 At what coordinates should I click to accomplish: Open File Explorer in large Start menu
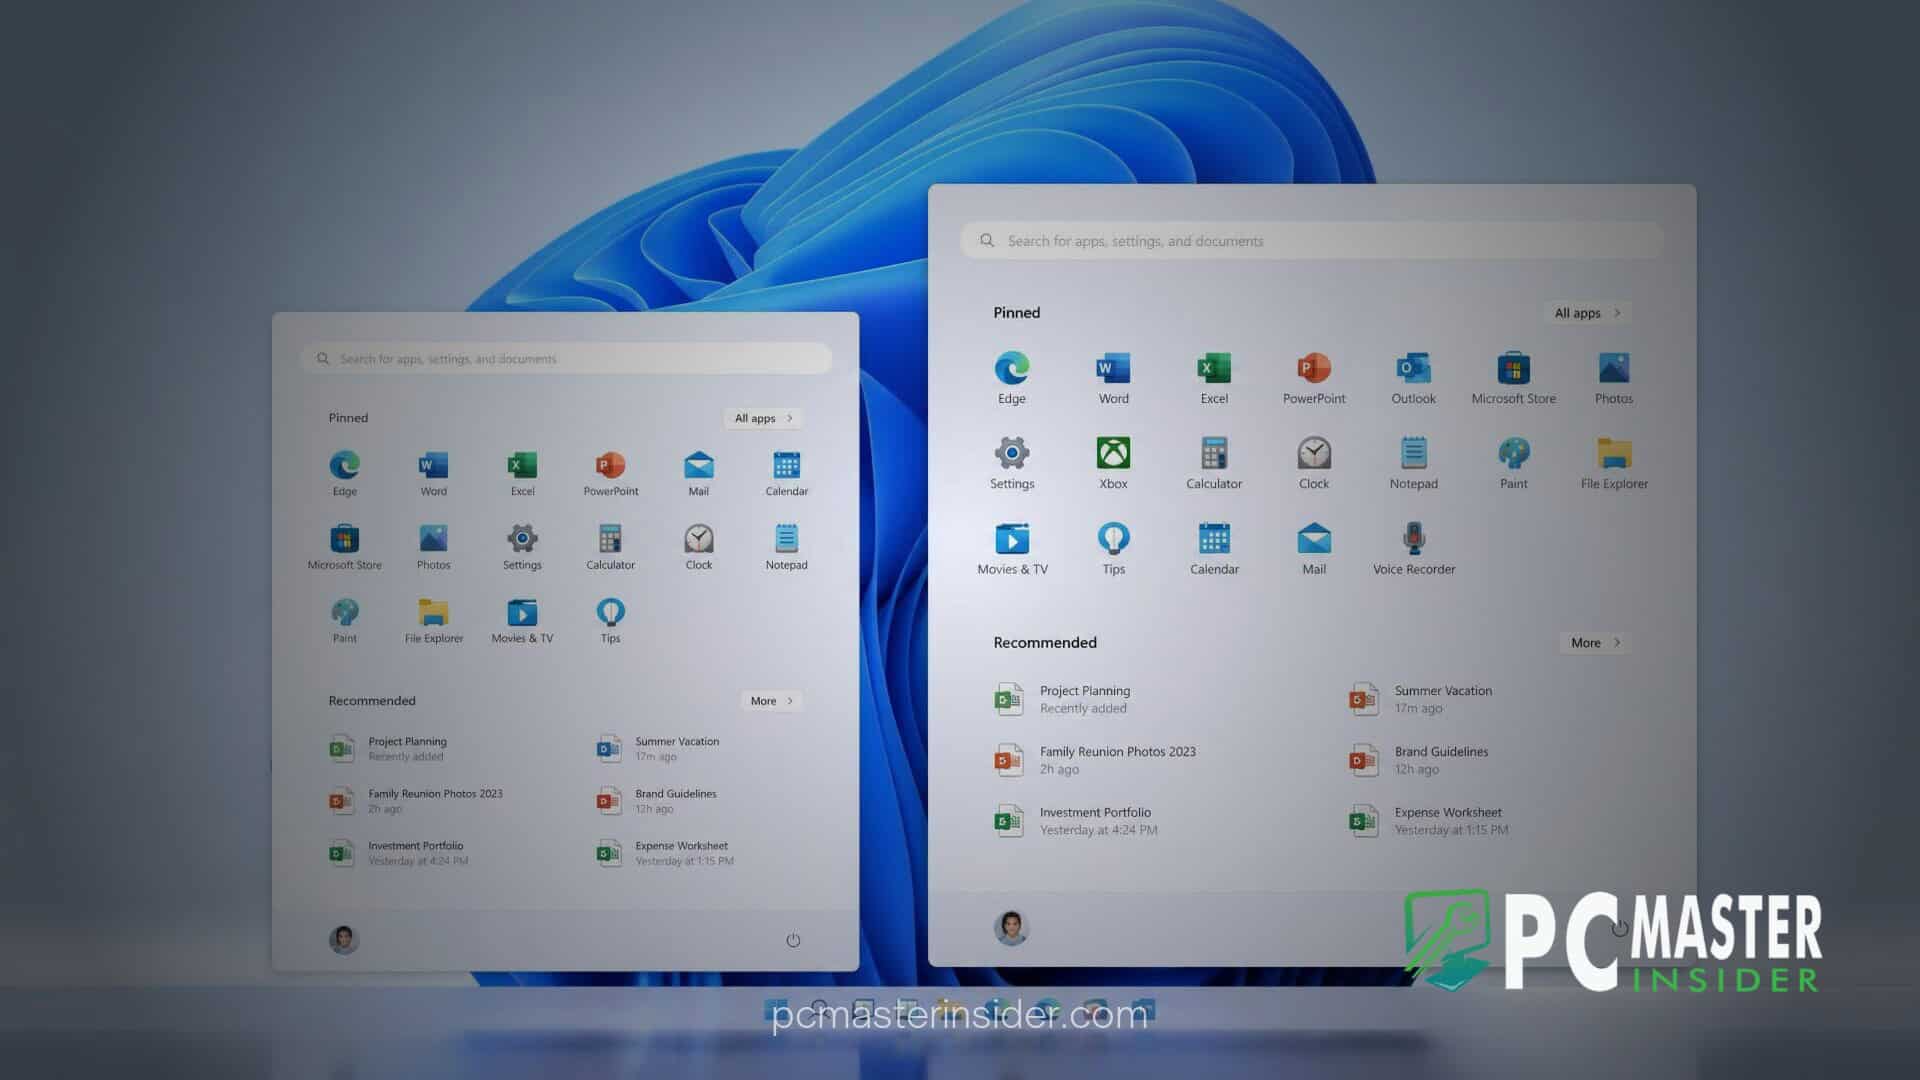click(x=1614, y=462)
